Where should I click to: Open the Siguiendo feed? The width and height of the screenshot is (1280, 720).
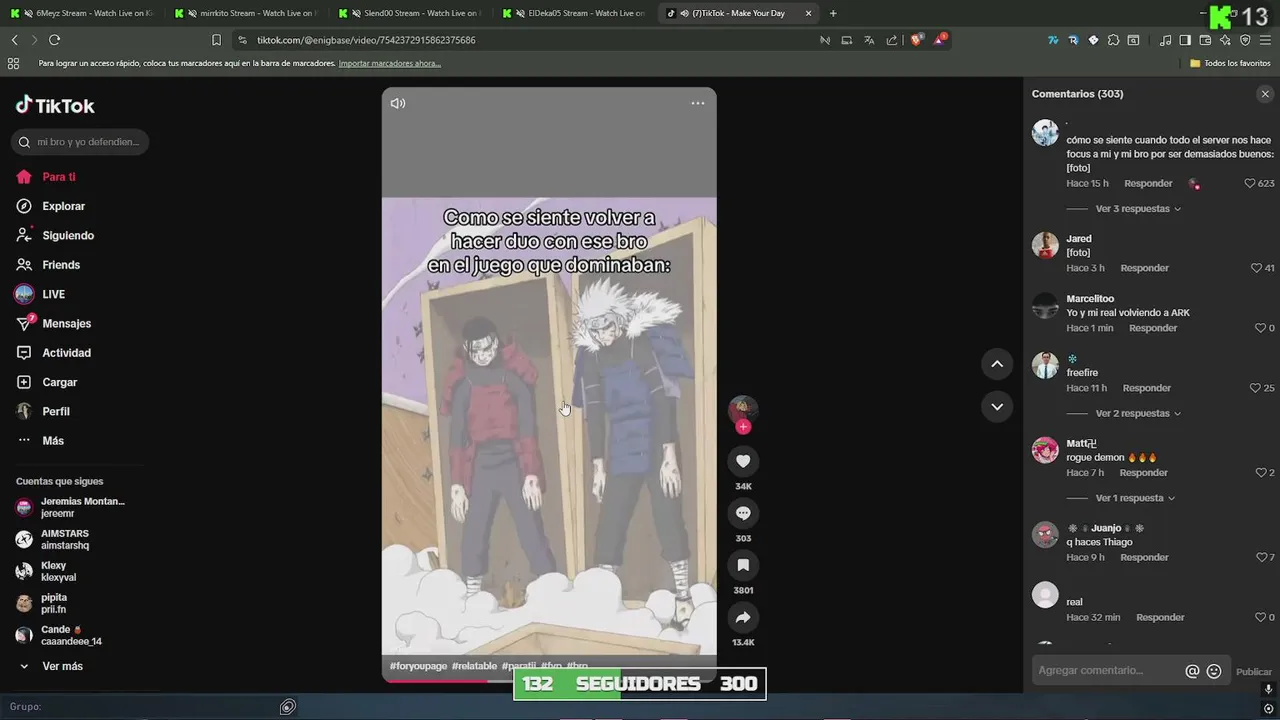coord(55,236)
